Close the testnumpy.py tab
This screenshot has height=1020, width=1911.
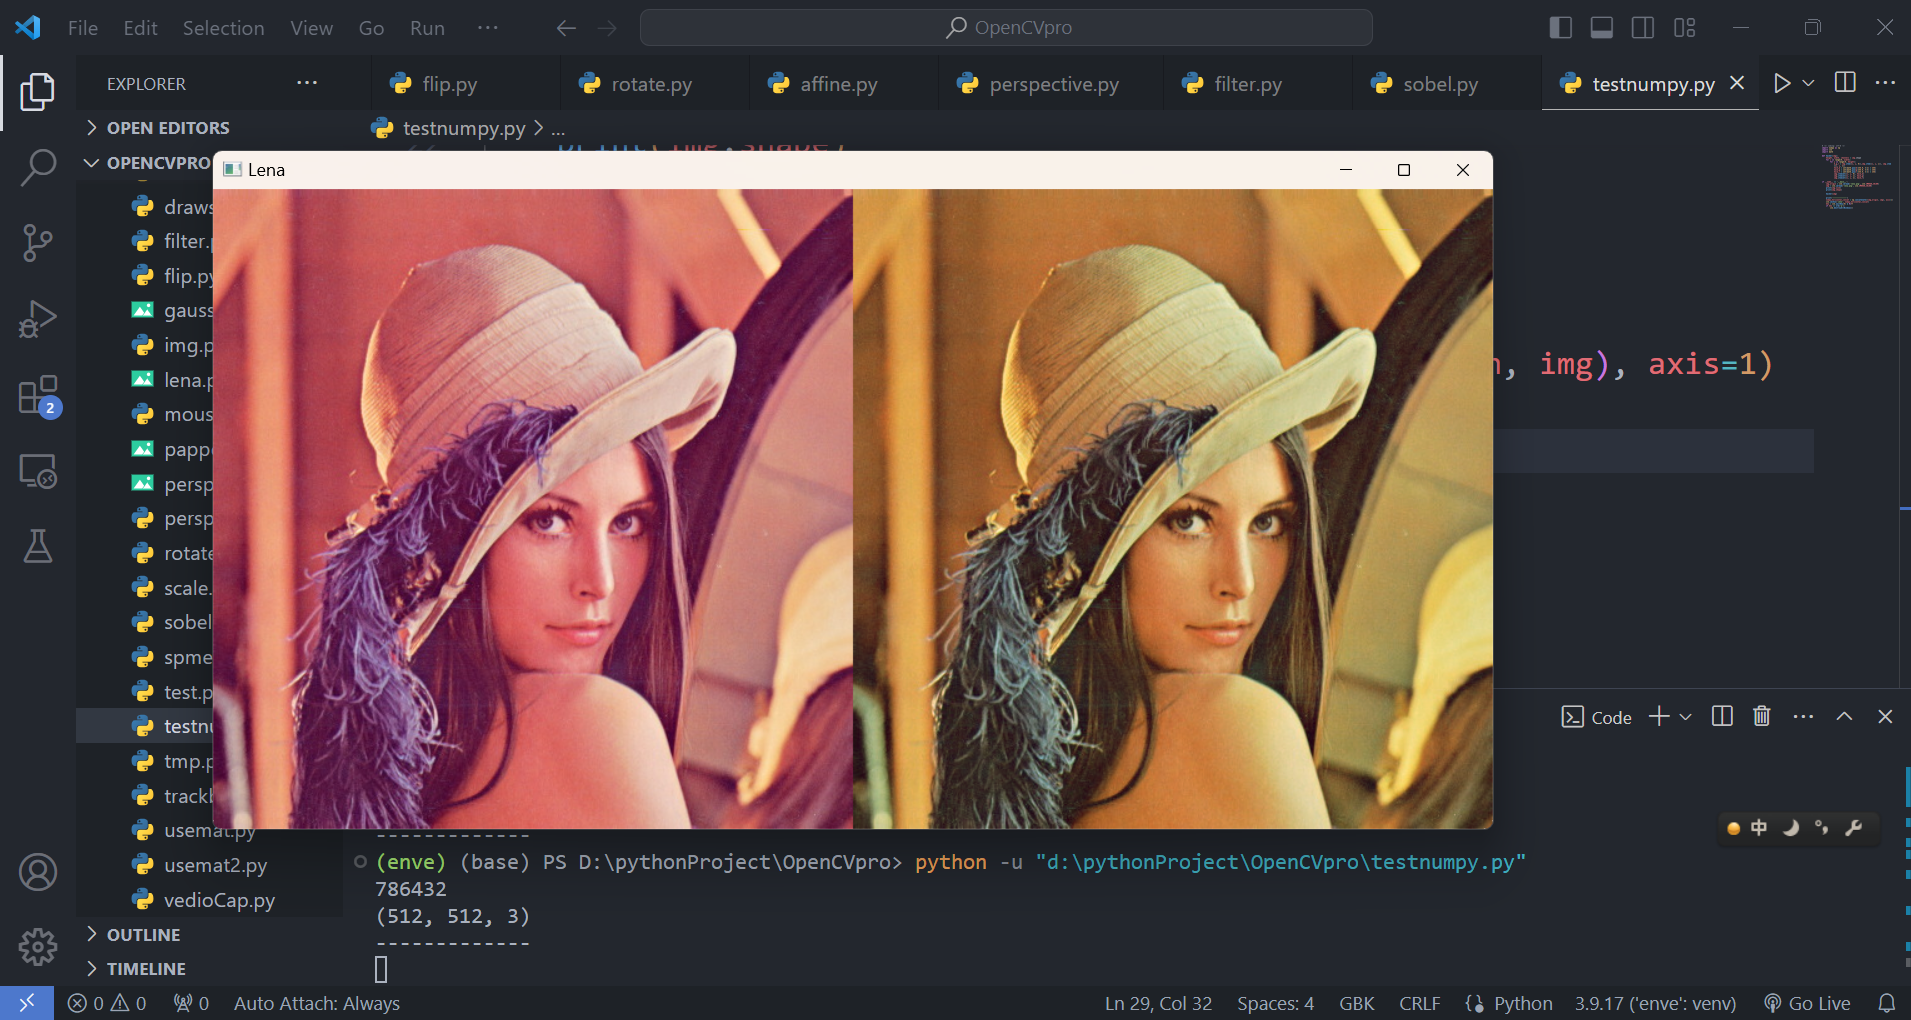[x=1737, y=83]
